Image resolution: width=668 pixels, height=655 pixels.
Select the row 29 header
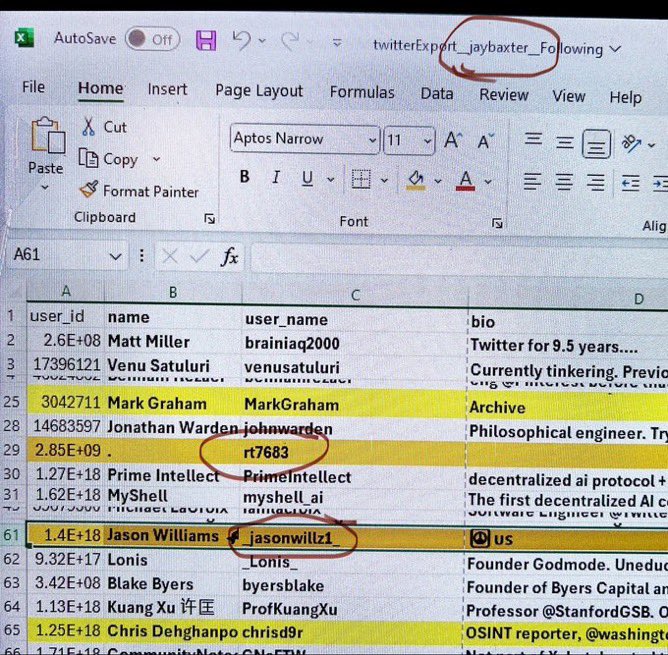click(x=12, y=450)
